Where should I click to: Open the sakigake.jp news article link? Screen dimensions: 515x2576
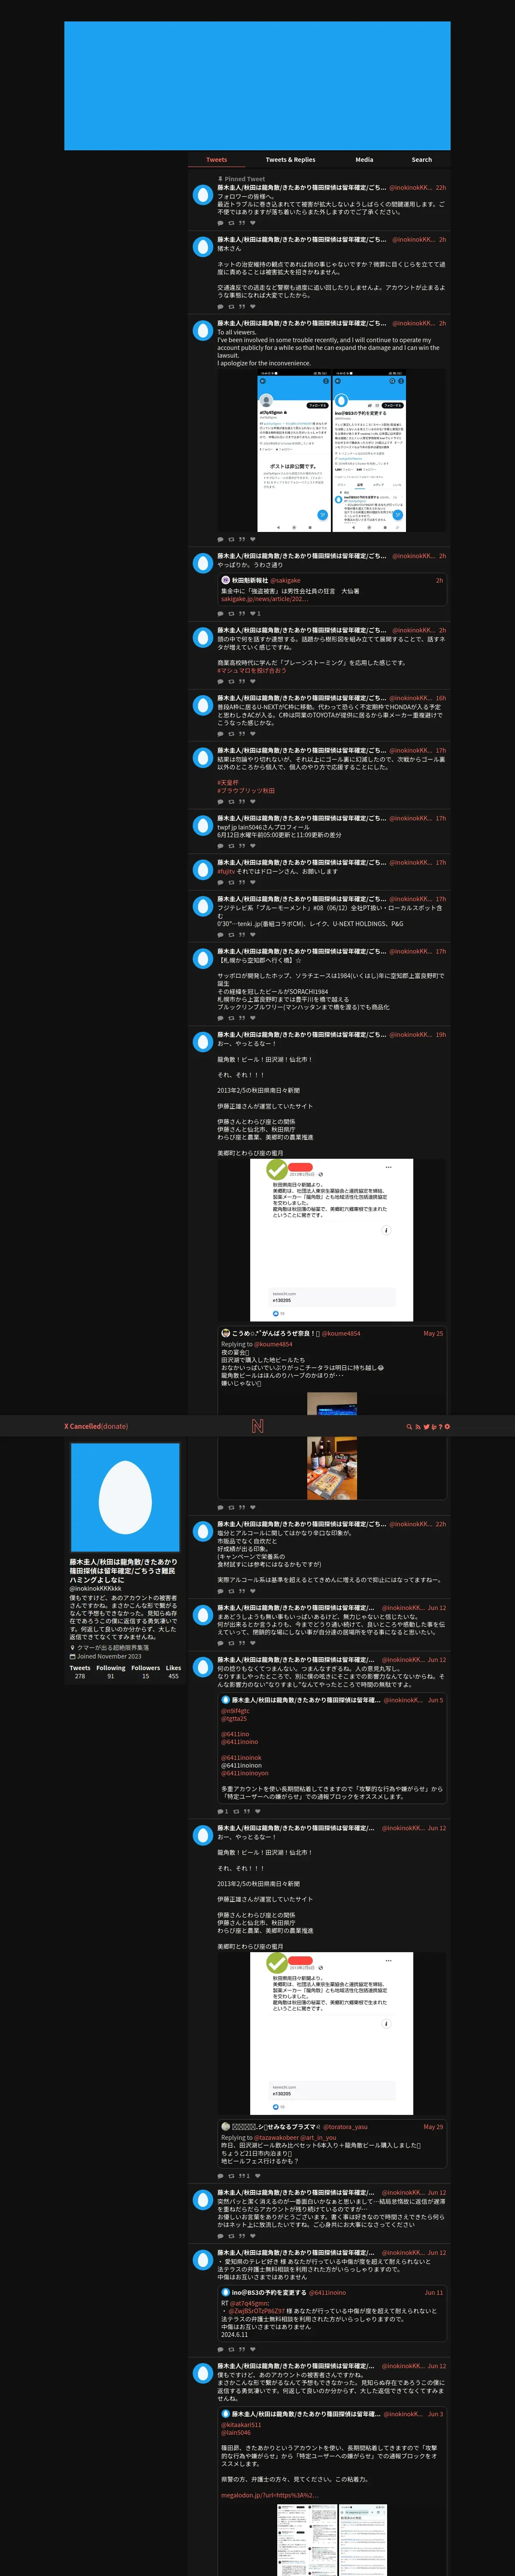tap(263, 599)
